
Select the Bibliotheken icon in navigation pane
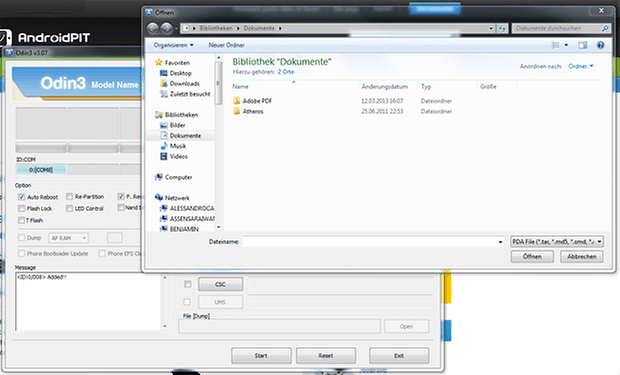point(159,115)
